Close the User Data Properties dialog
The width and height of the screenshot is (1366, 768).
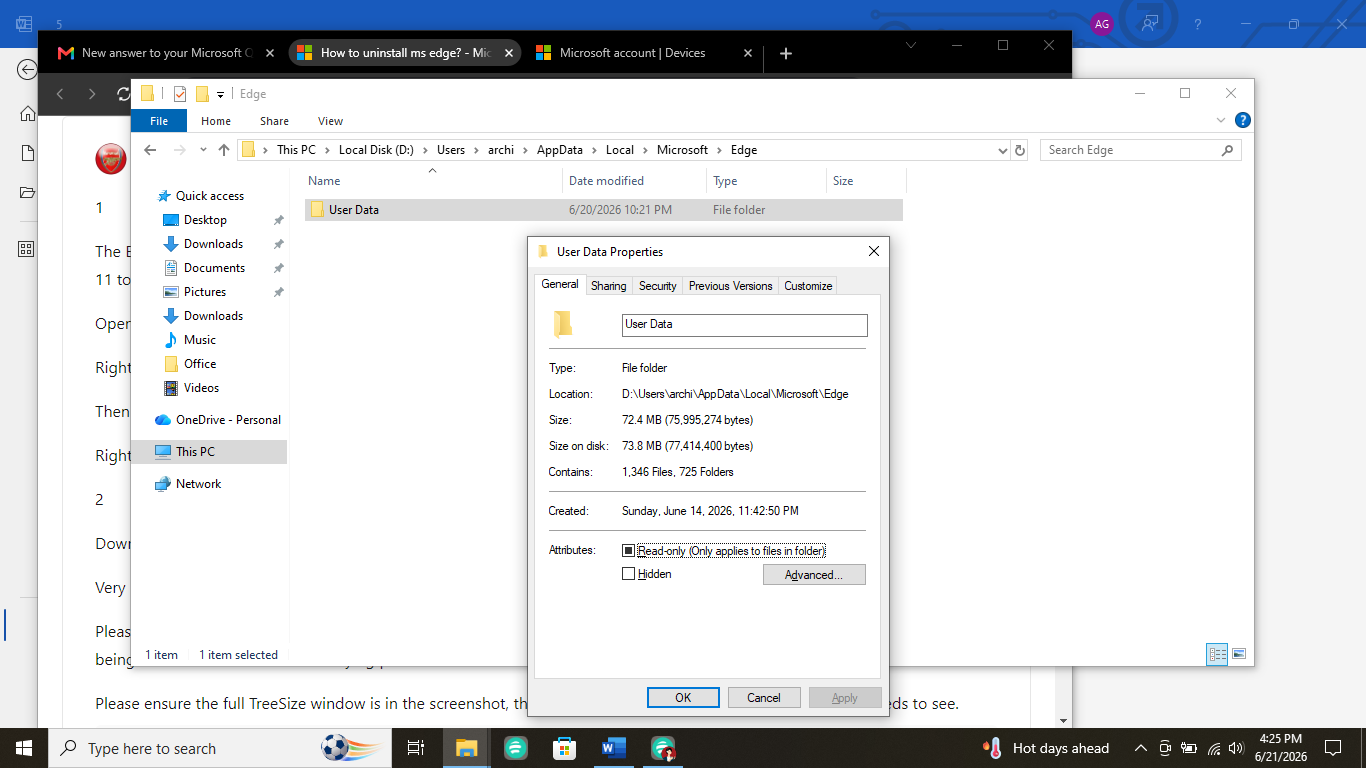click(x=873, y=252)
